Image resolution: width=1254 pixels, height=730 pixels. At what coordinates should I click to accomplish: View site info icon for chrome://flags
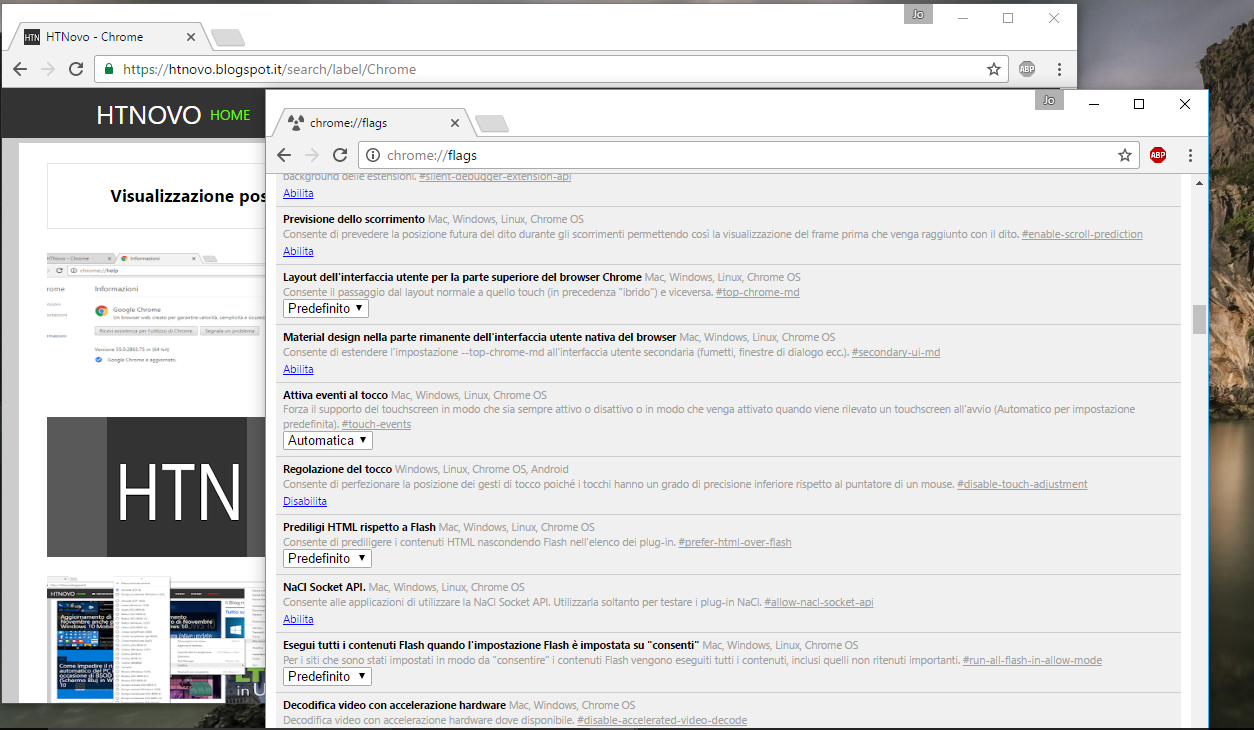(372, 155)
